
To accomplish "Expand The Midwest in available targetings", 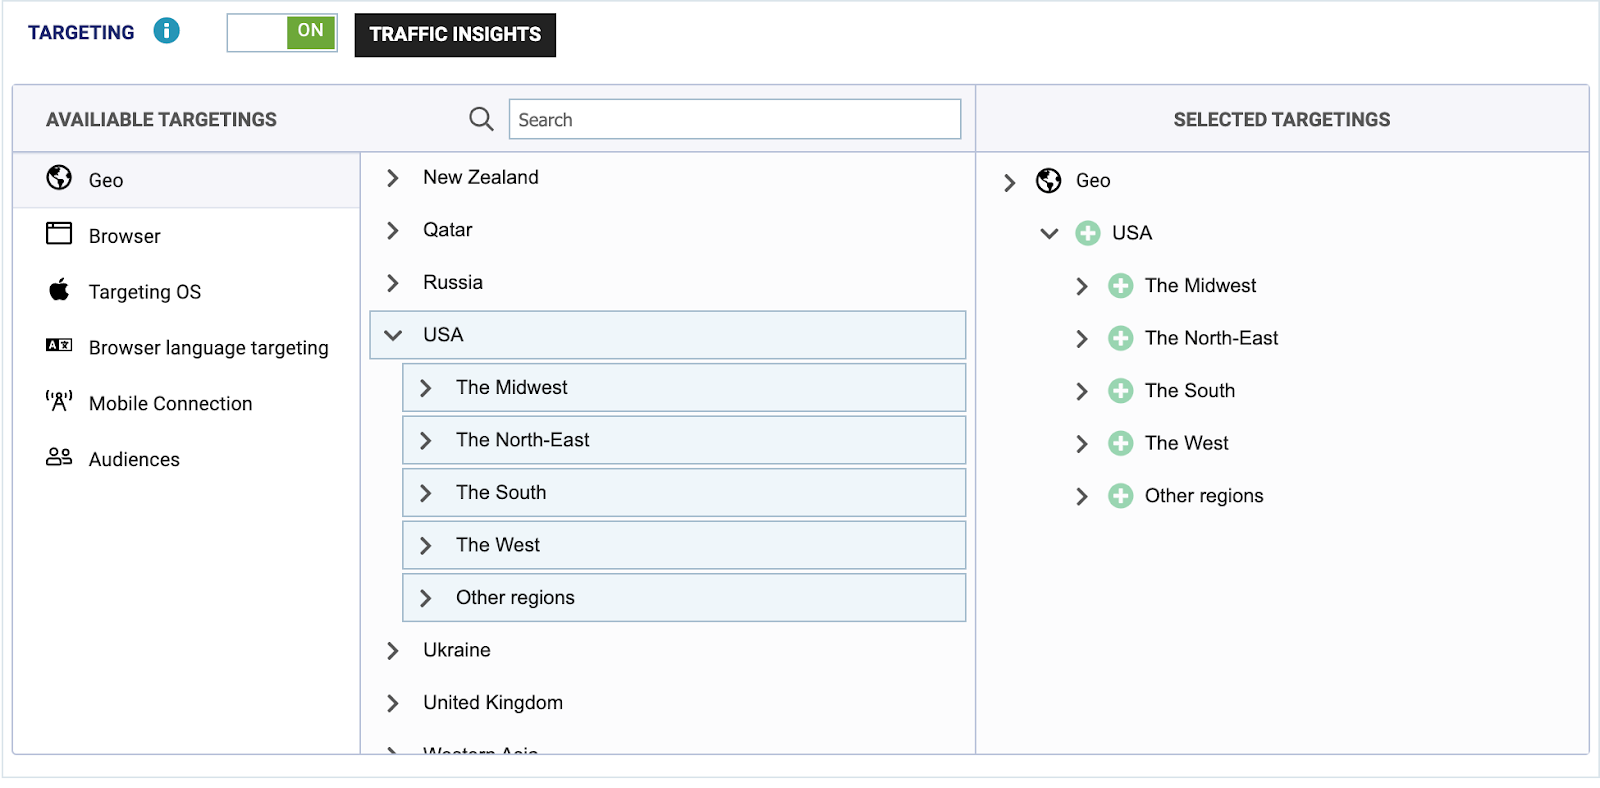I will click(x=426, y=388).
